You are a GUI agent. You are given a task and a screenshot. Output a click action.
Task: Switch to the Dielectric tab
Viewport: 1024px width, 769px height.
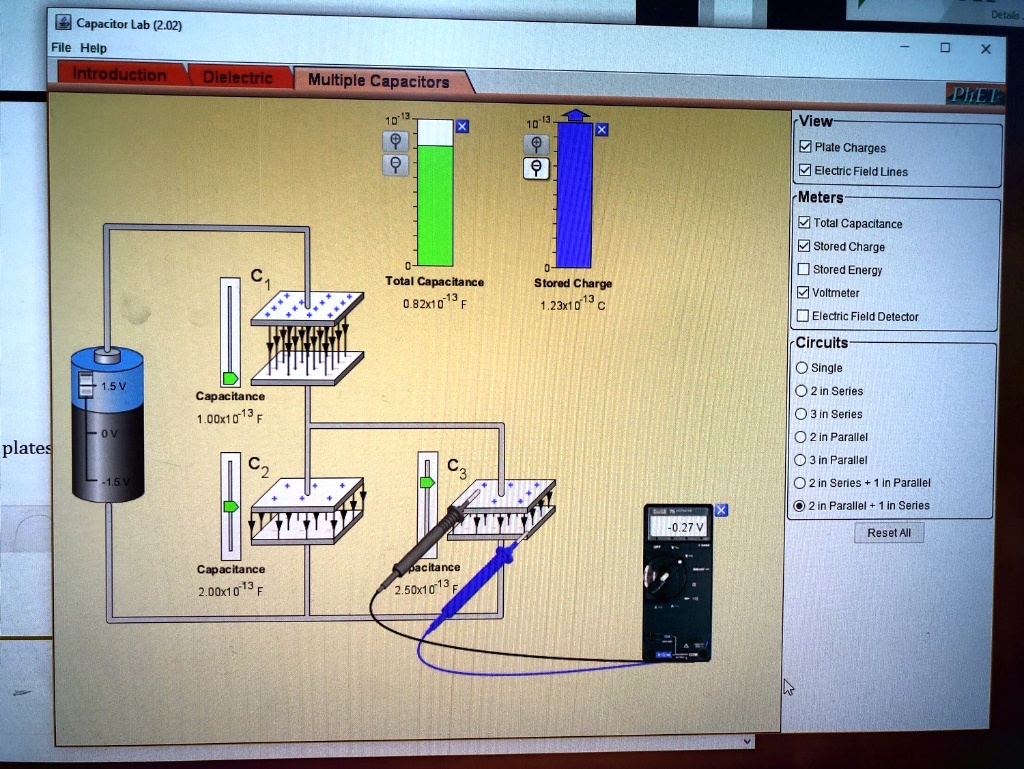tap(236, 75)
